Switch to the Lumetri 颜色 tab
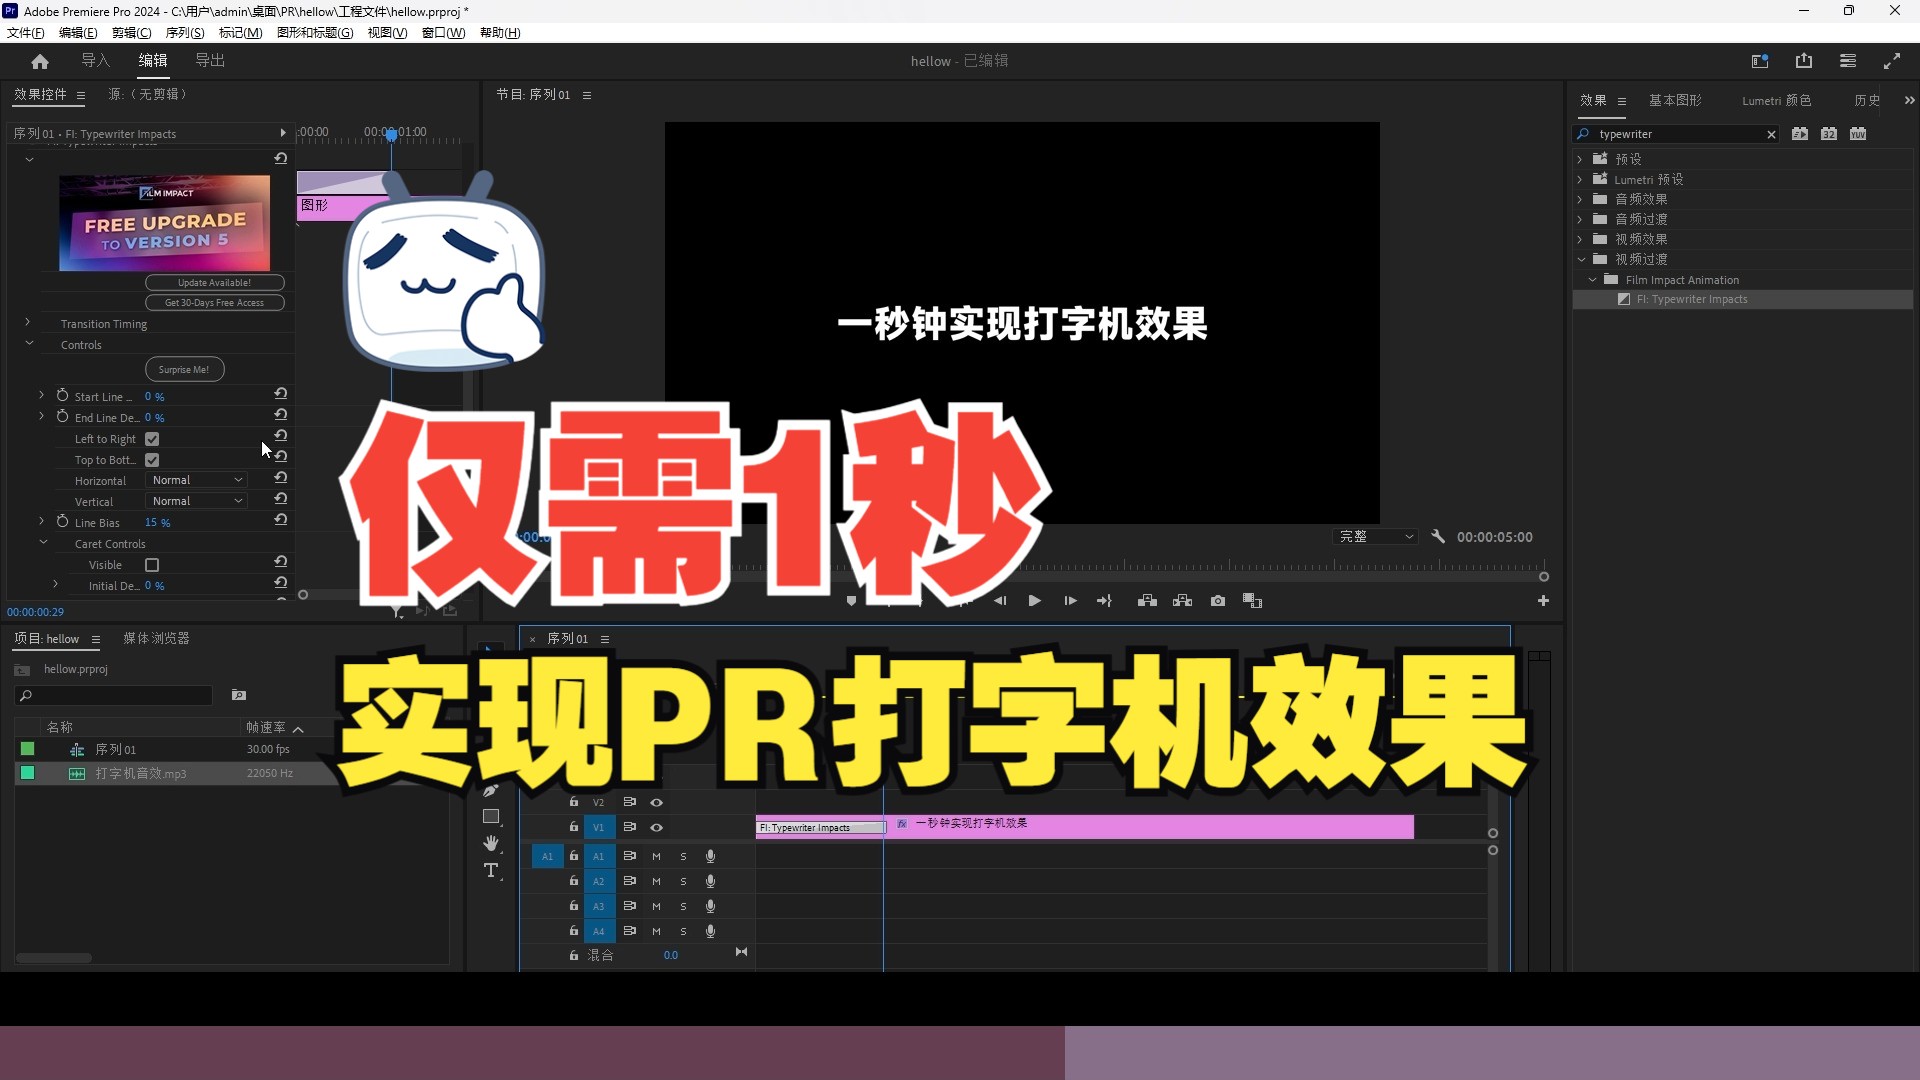1920x1080 pixels. coord(1776,100)
